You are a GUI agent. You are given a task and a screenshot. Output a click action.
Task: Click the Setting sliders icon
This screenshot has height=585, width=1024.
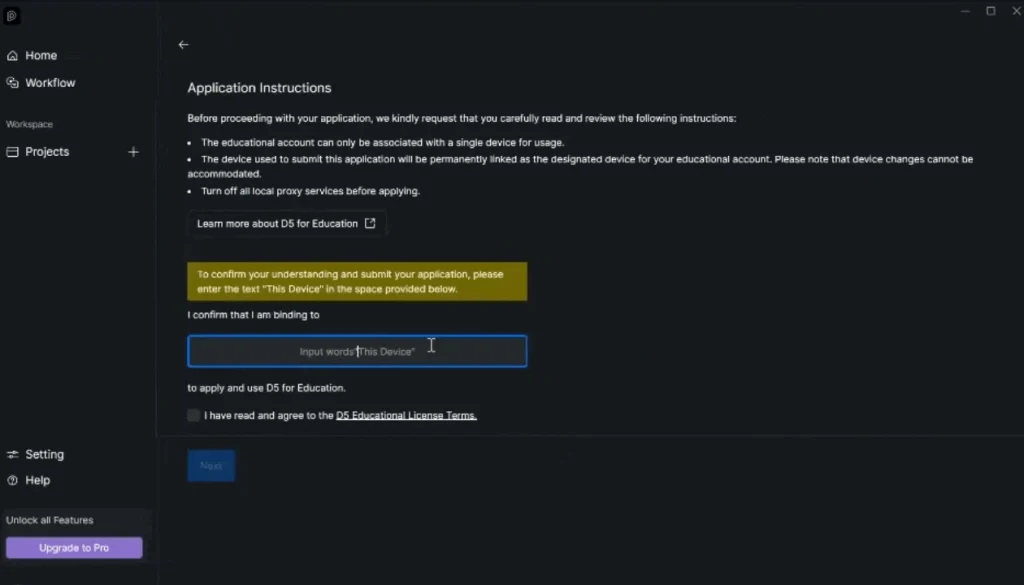pos(12,454)
